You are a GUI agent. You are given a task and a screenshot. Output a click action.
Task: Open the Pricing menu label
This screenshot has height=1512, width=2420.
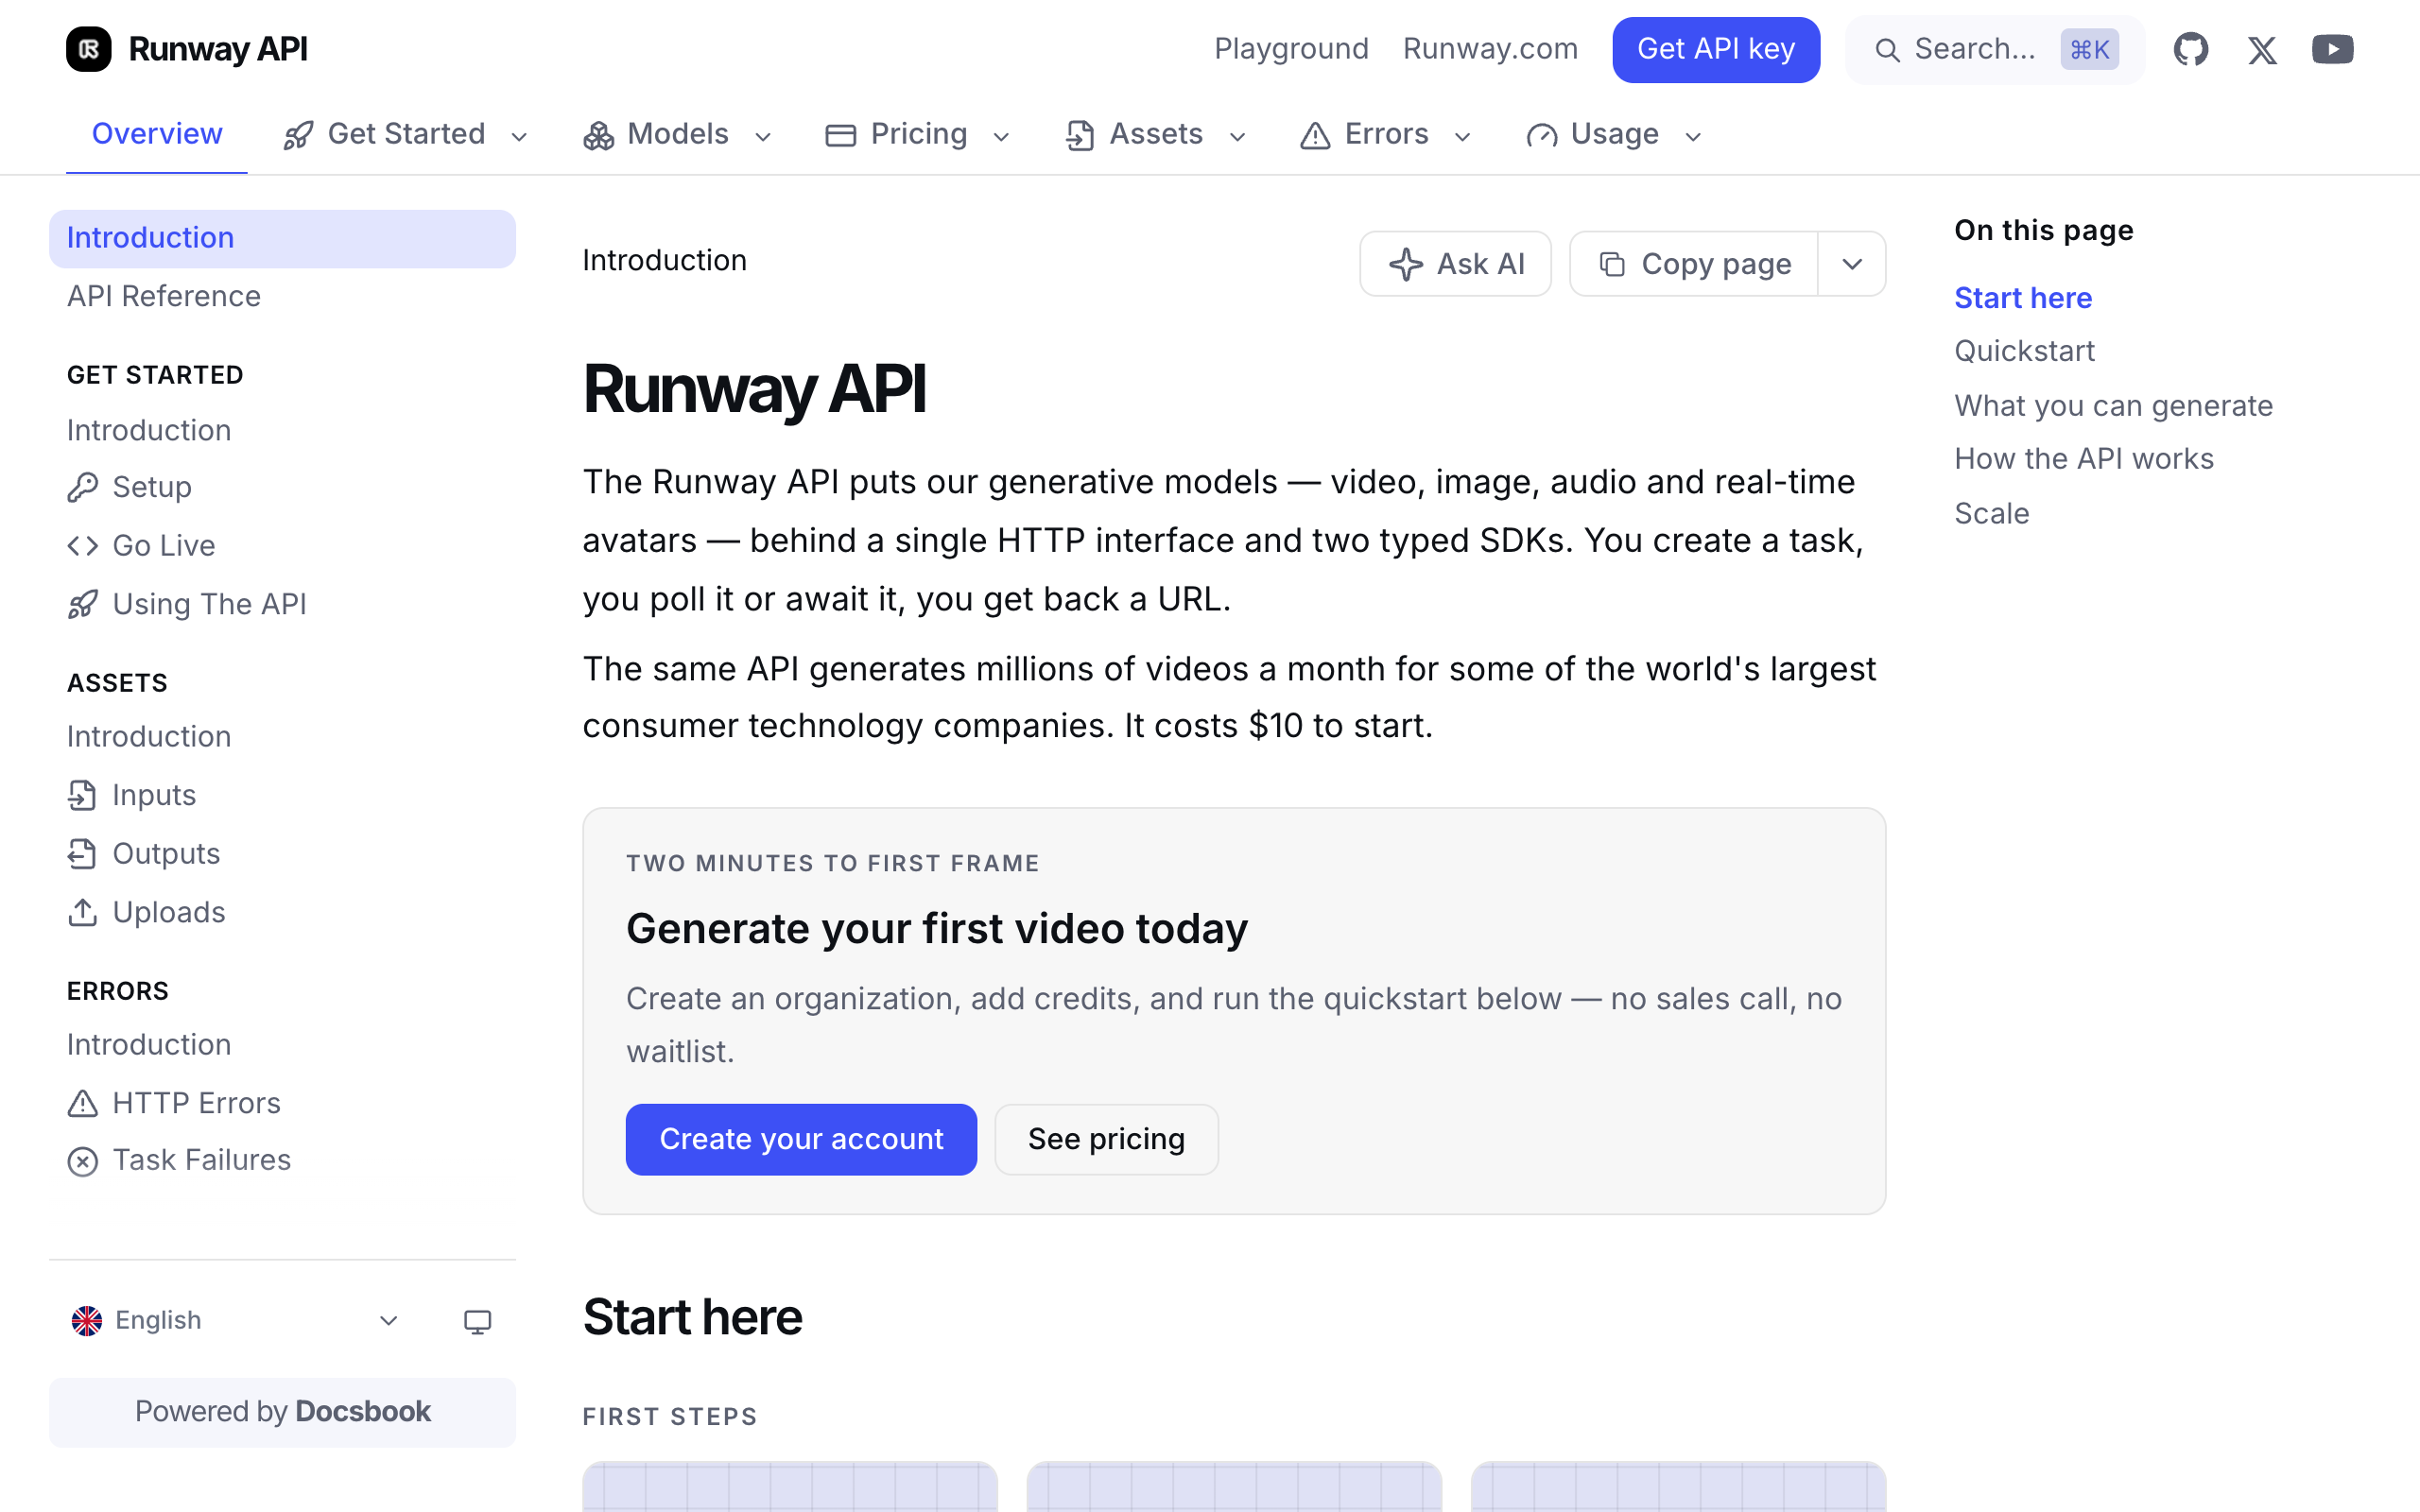(x=919, y=134)
